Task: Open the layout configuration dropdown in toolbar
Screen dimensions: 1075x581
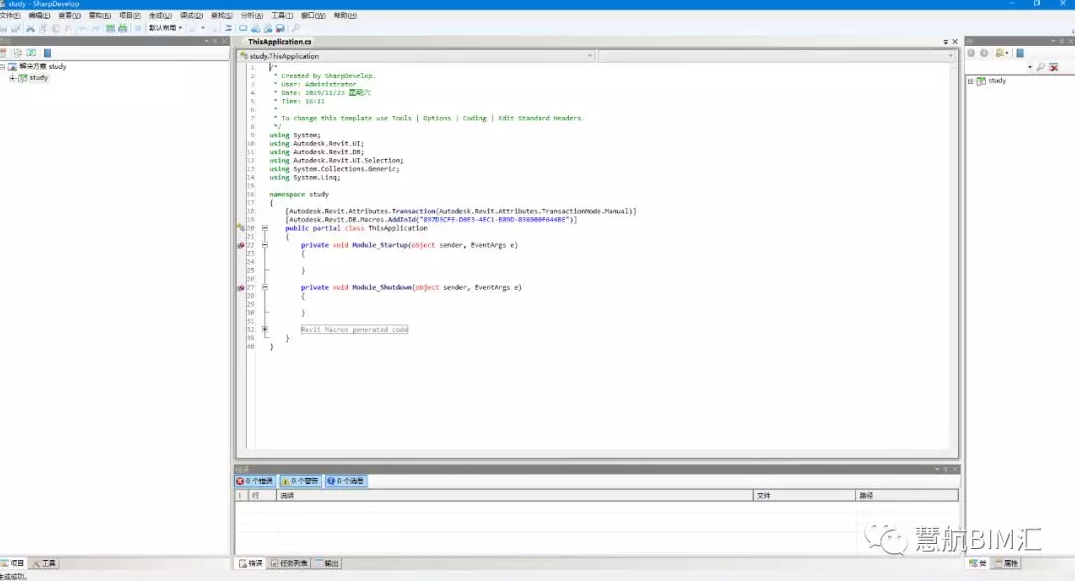Action: tap(166, 28)
